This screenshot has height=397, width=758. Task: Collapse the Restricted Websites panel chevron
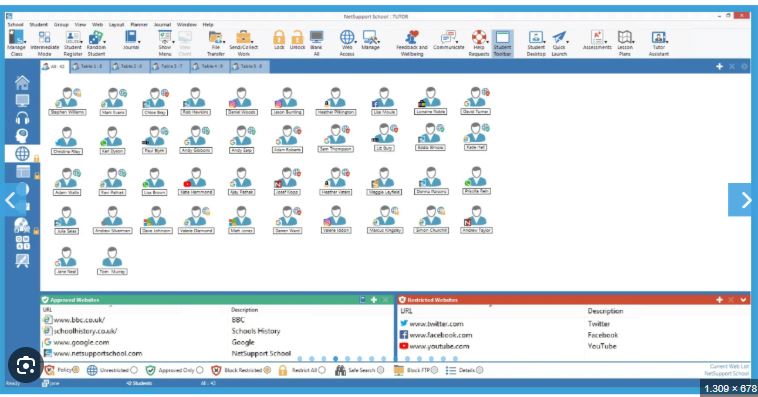743,300
